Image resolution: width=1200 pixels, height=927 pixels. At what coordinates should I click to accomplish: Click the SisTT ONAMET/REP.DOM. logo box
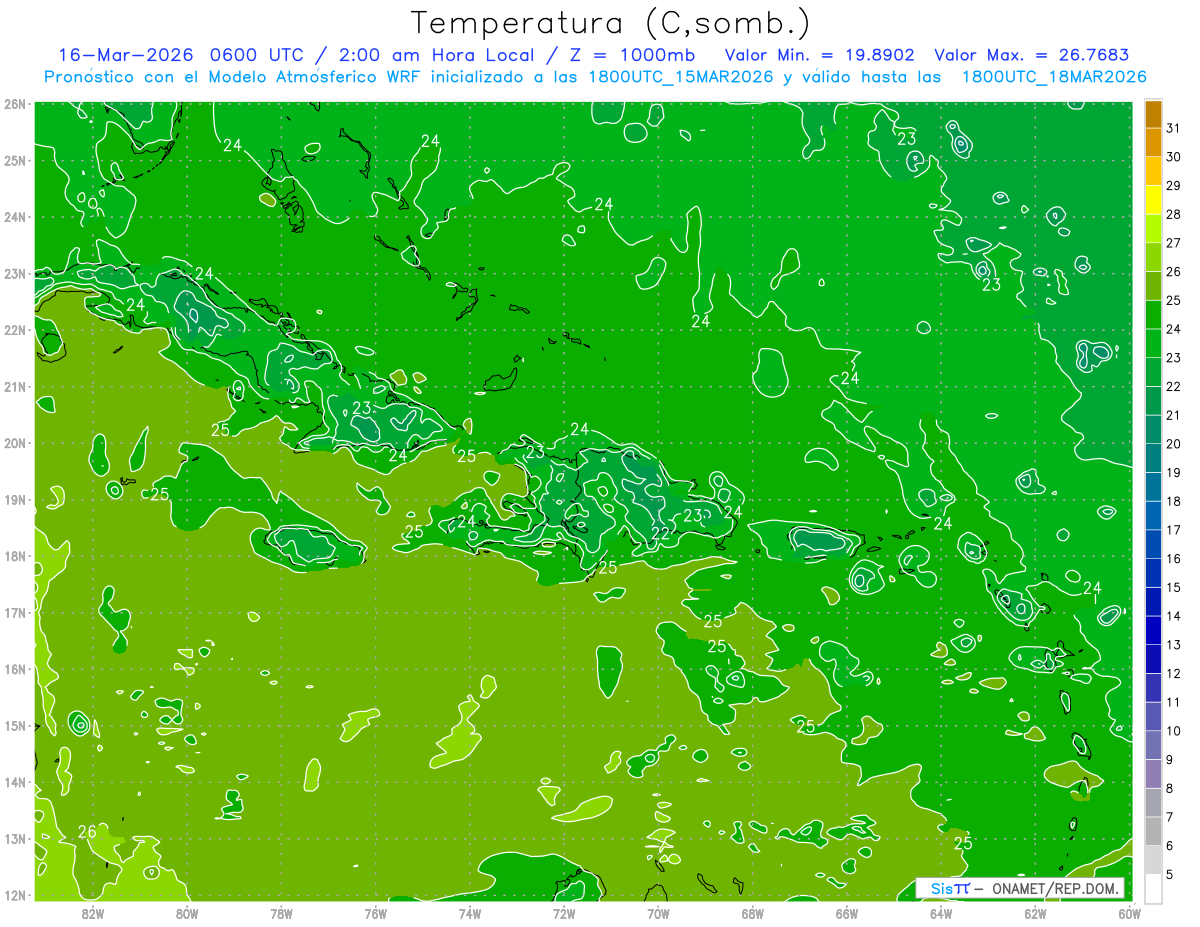pyautogui.click(x=1020, y=888)
